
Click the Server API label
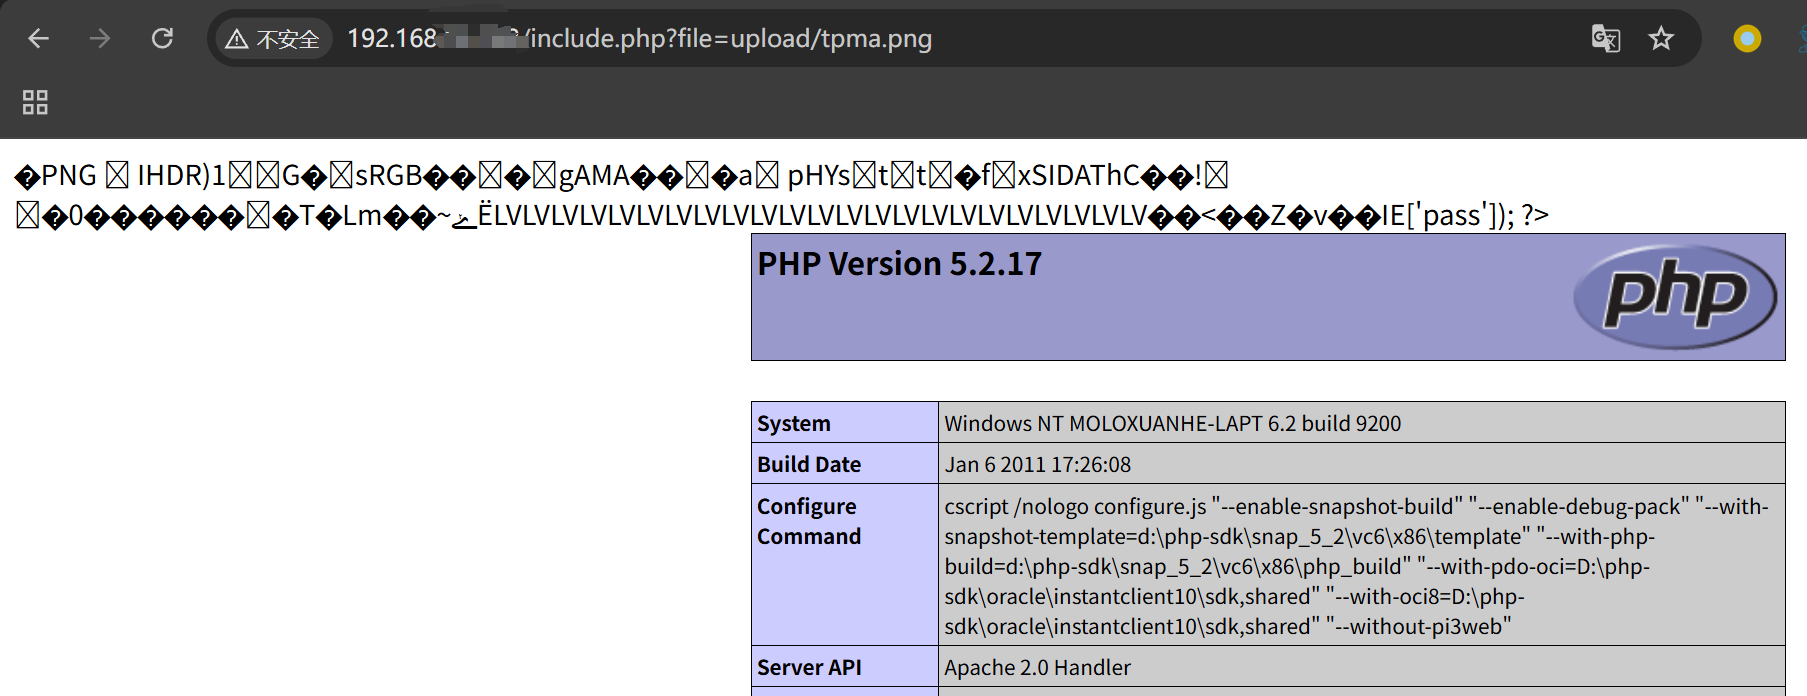point(809,668)
